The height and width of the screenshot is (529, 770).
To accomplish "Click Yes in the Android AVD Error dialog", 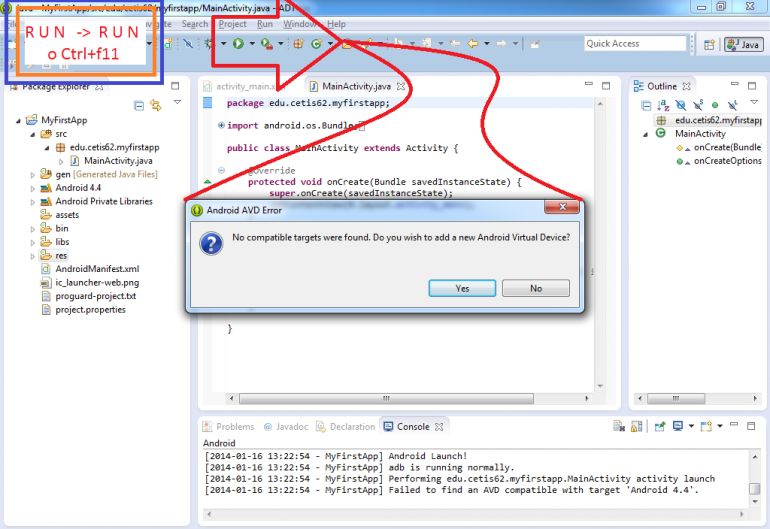I will click(x=462, y=288).
